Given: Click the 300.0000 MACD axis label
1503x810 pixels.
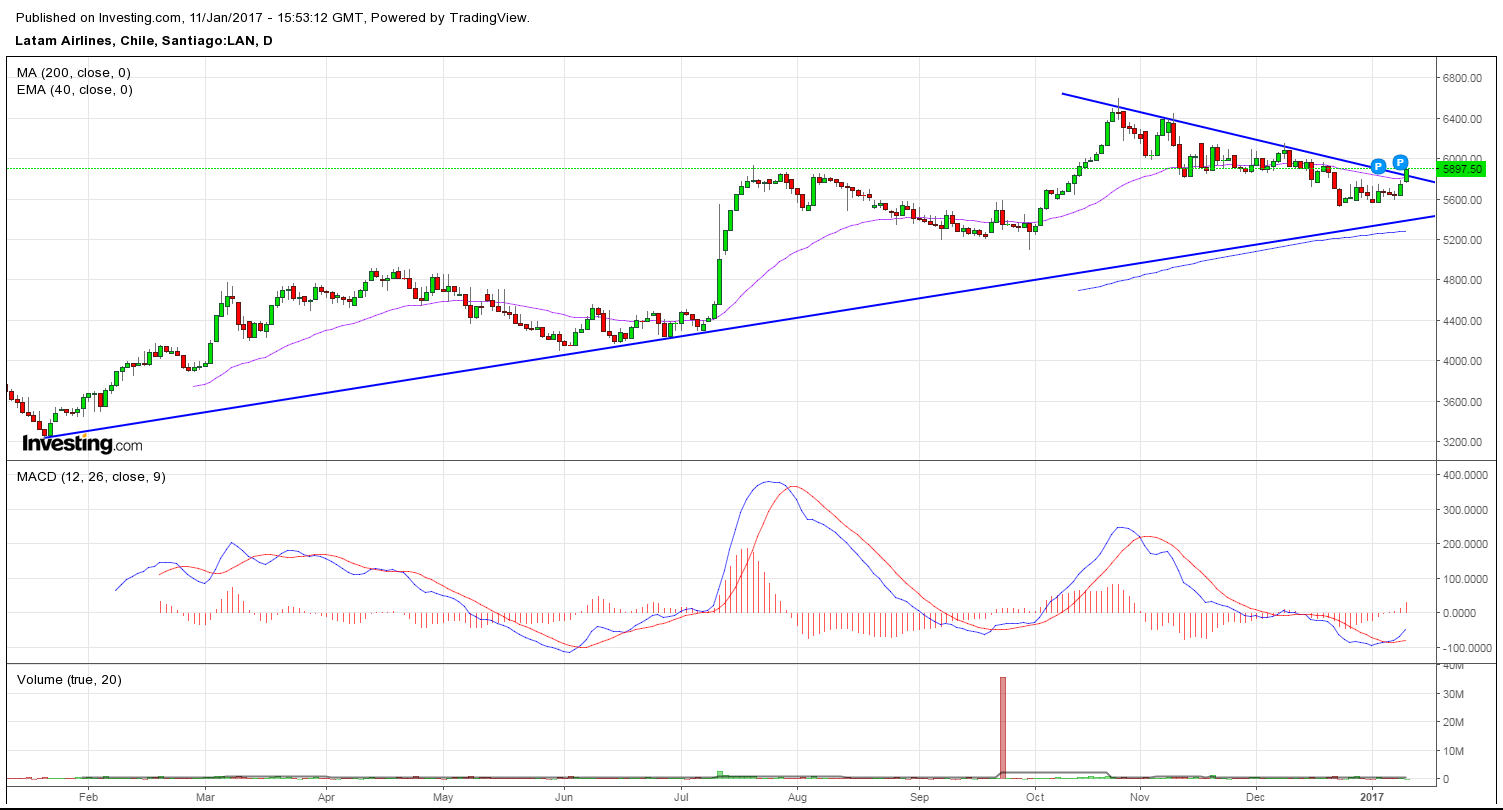Looking at the screenshot, I should [x=1464, y=510].
